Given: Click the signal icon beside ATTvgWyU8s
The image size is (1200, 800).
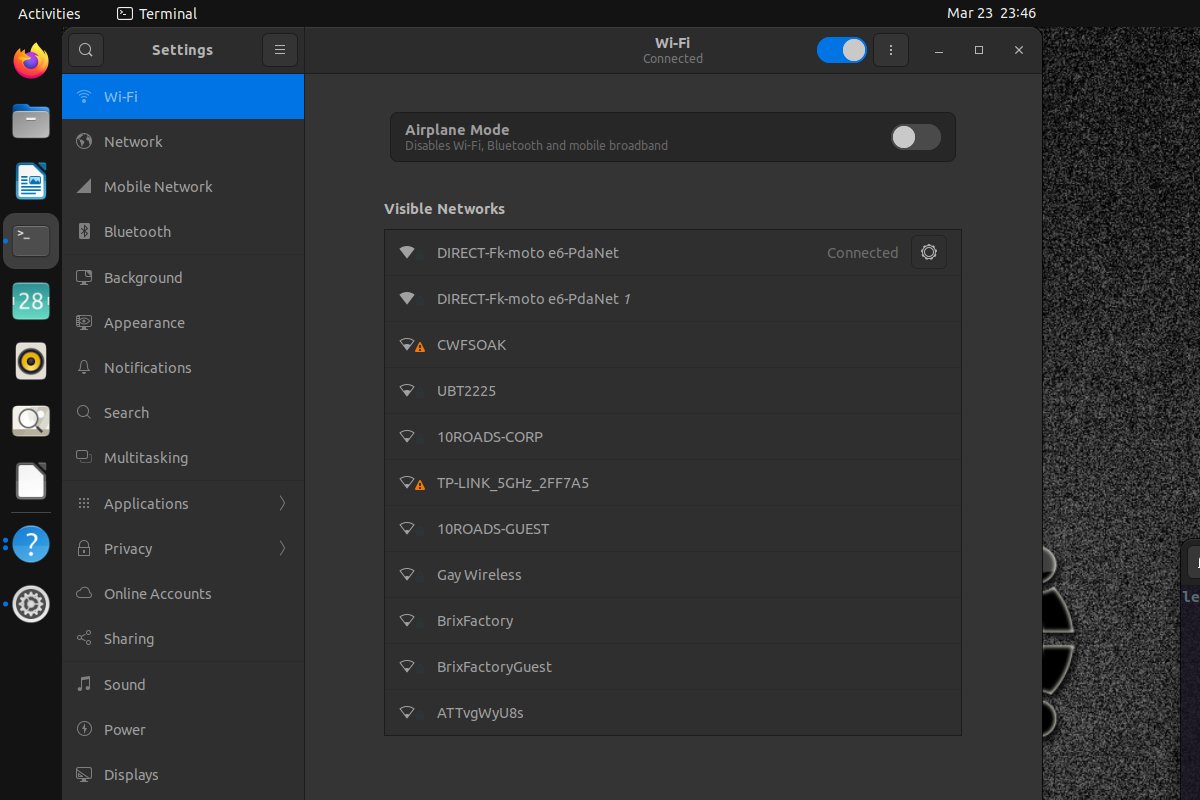Looking at the screenshot, I should click(x=407, y=713).
